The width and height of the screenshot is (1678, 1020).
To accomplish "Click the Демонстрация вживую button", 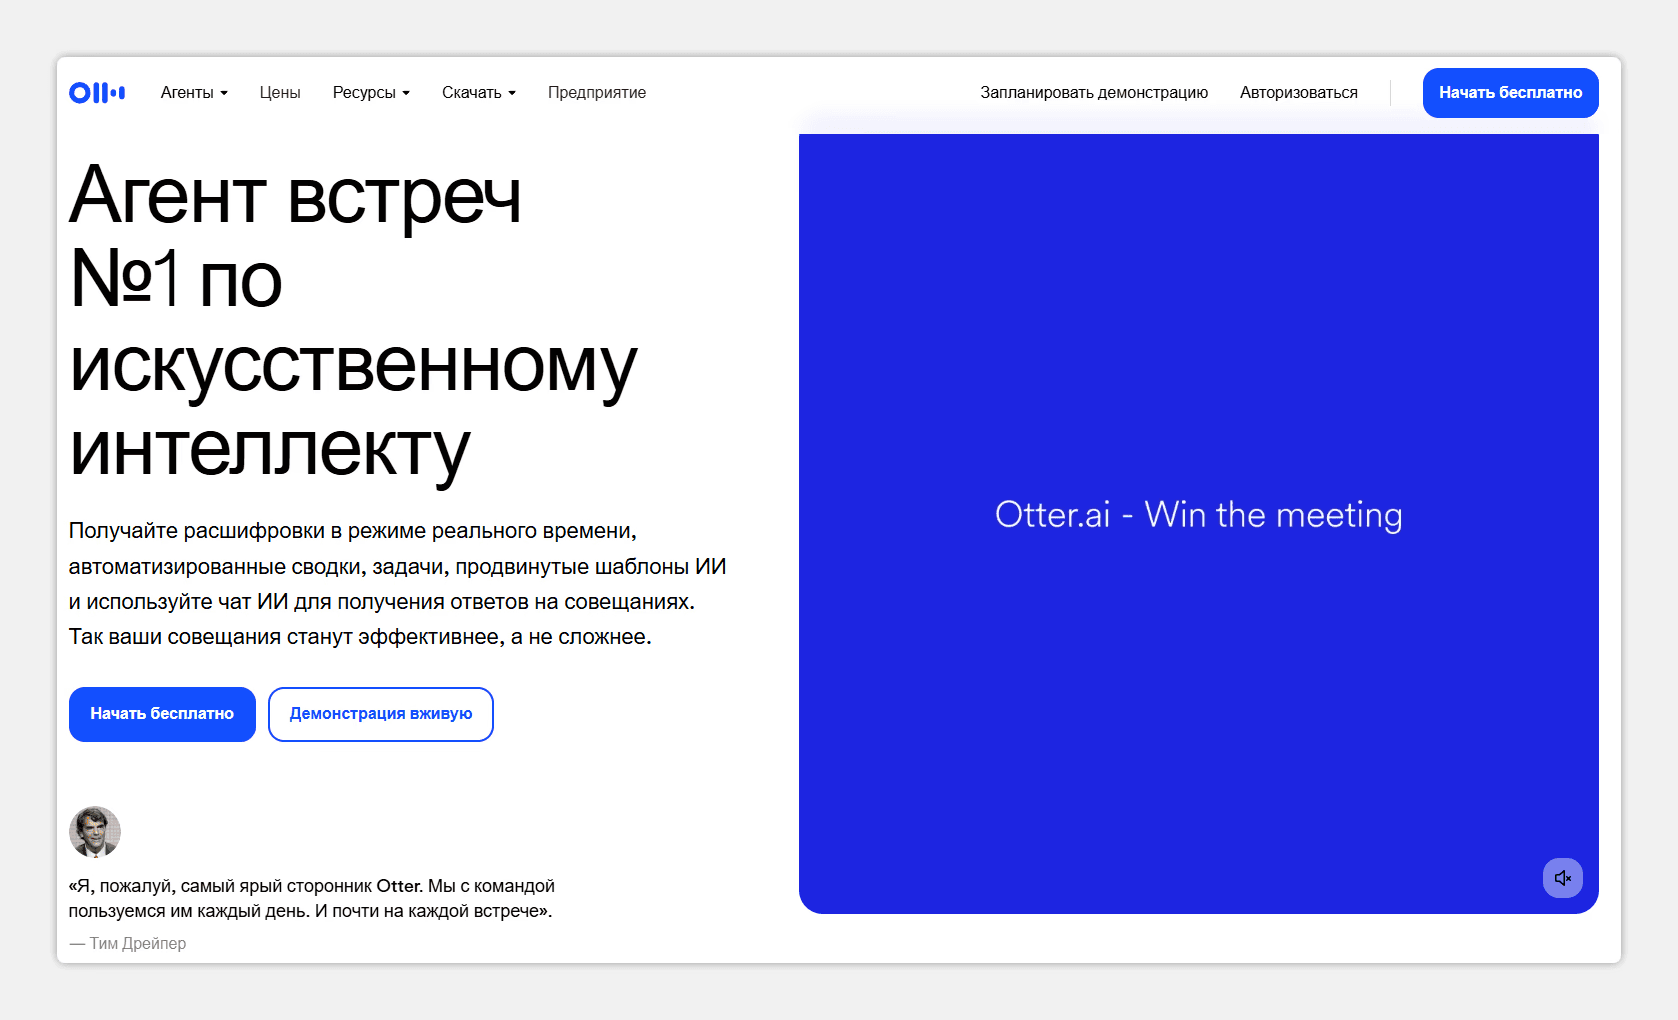I will coord(381,714).
